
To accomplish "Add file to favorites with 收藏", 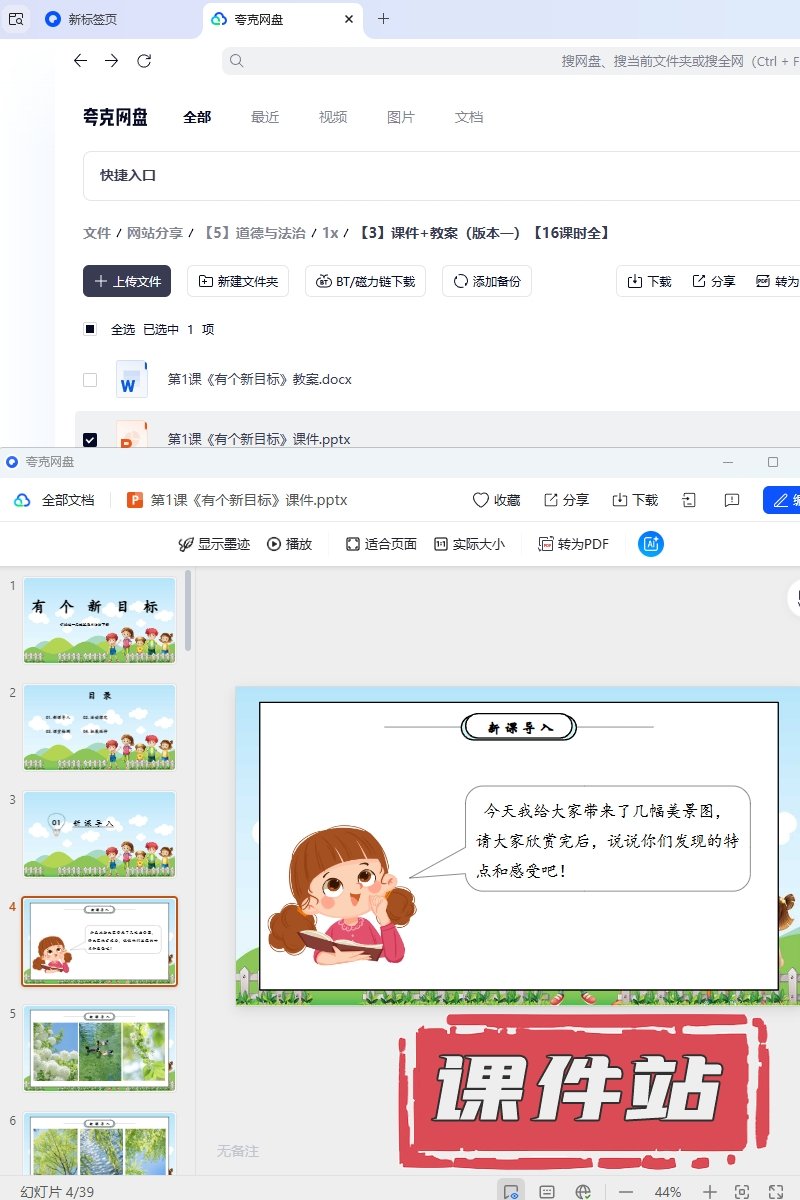I will pos(496,500).
